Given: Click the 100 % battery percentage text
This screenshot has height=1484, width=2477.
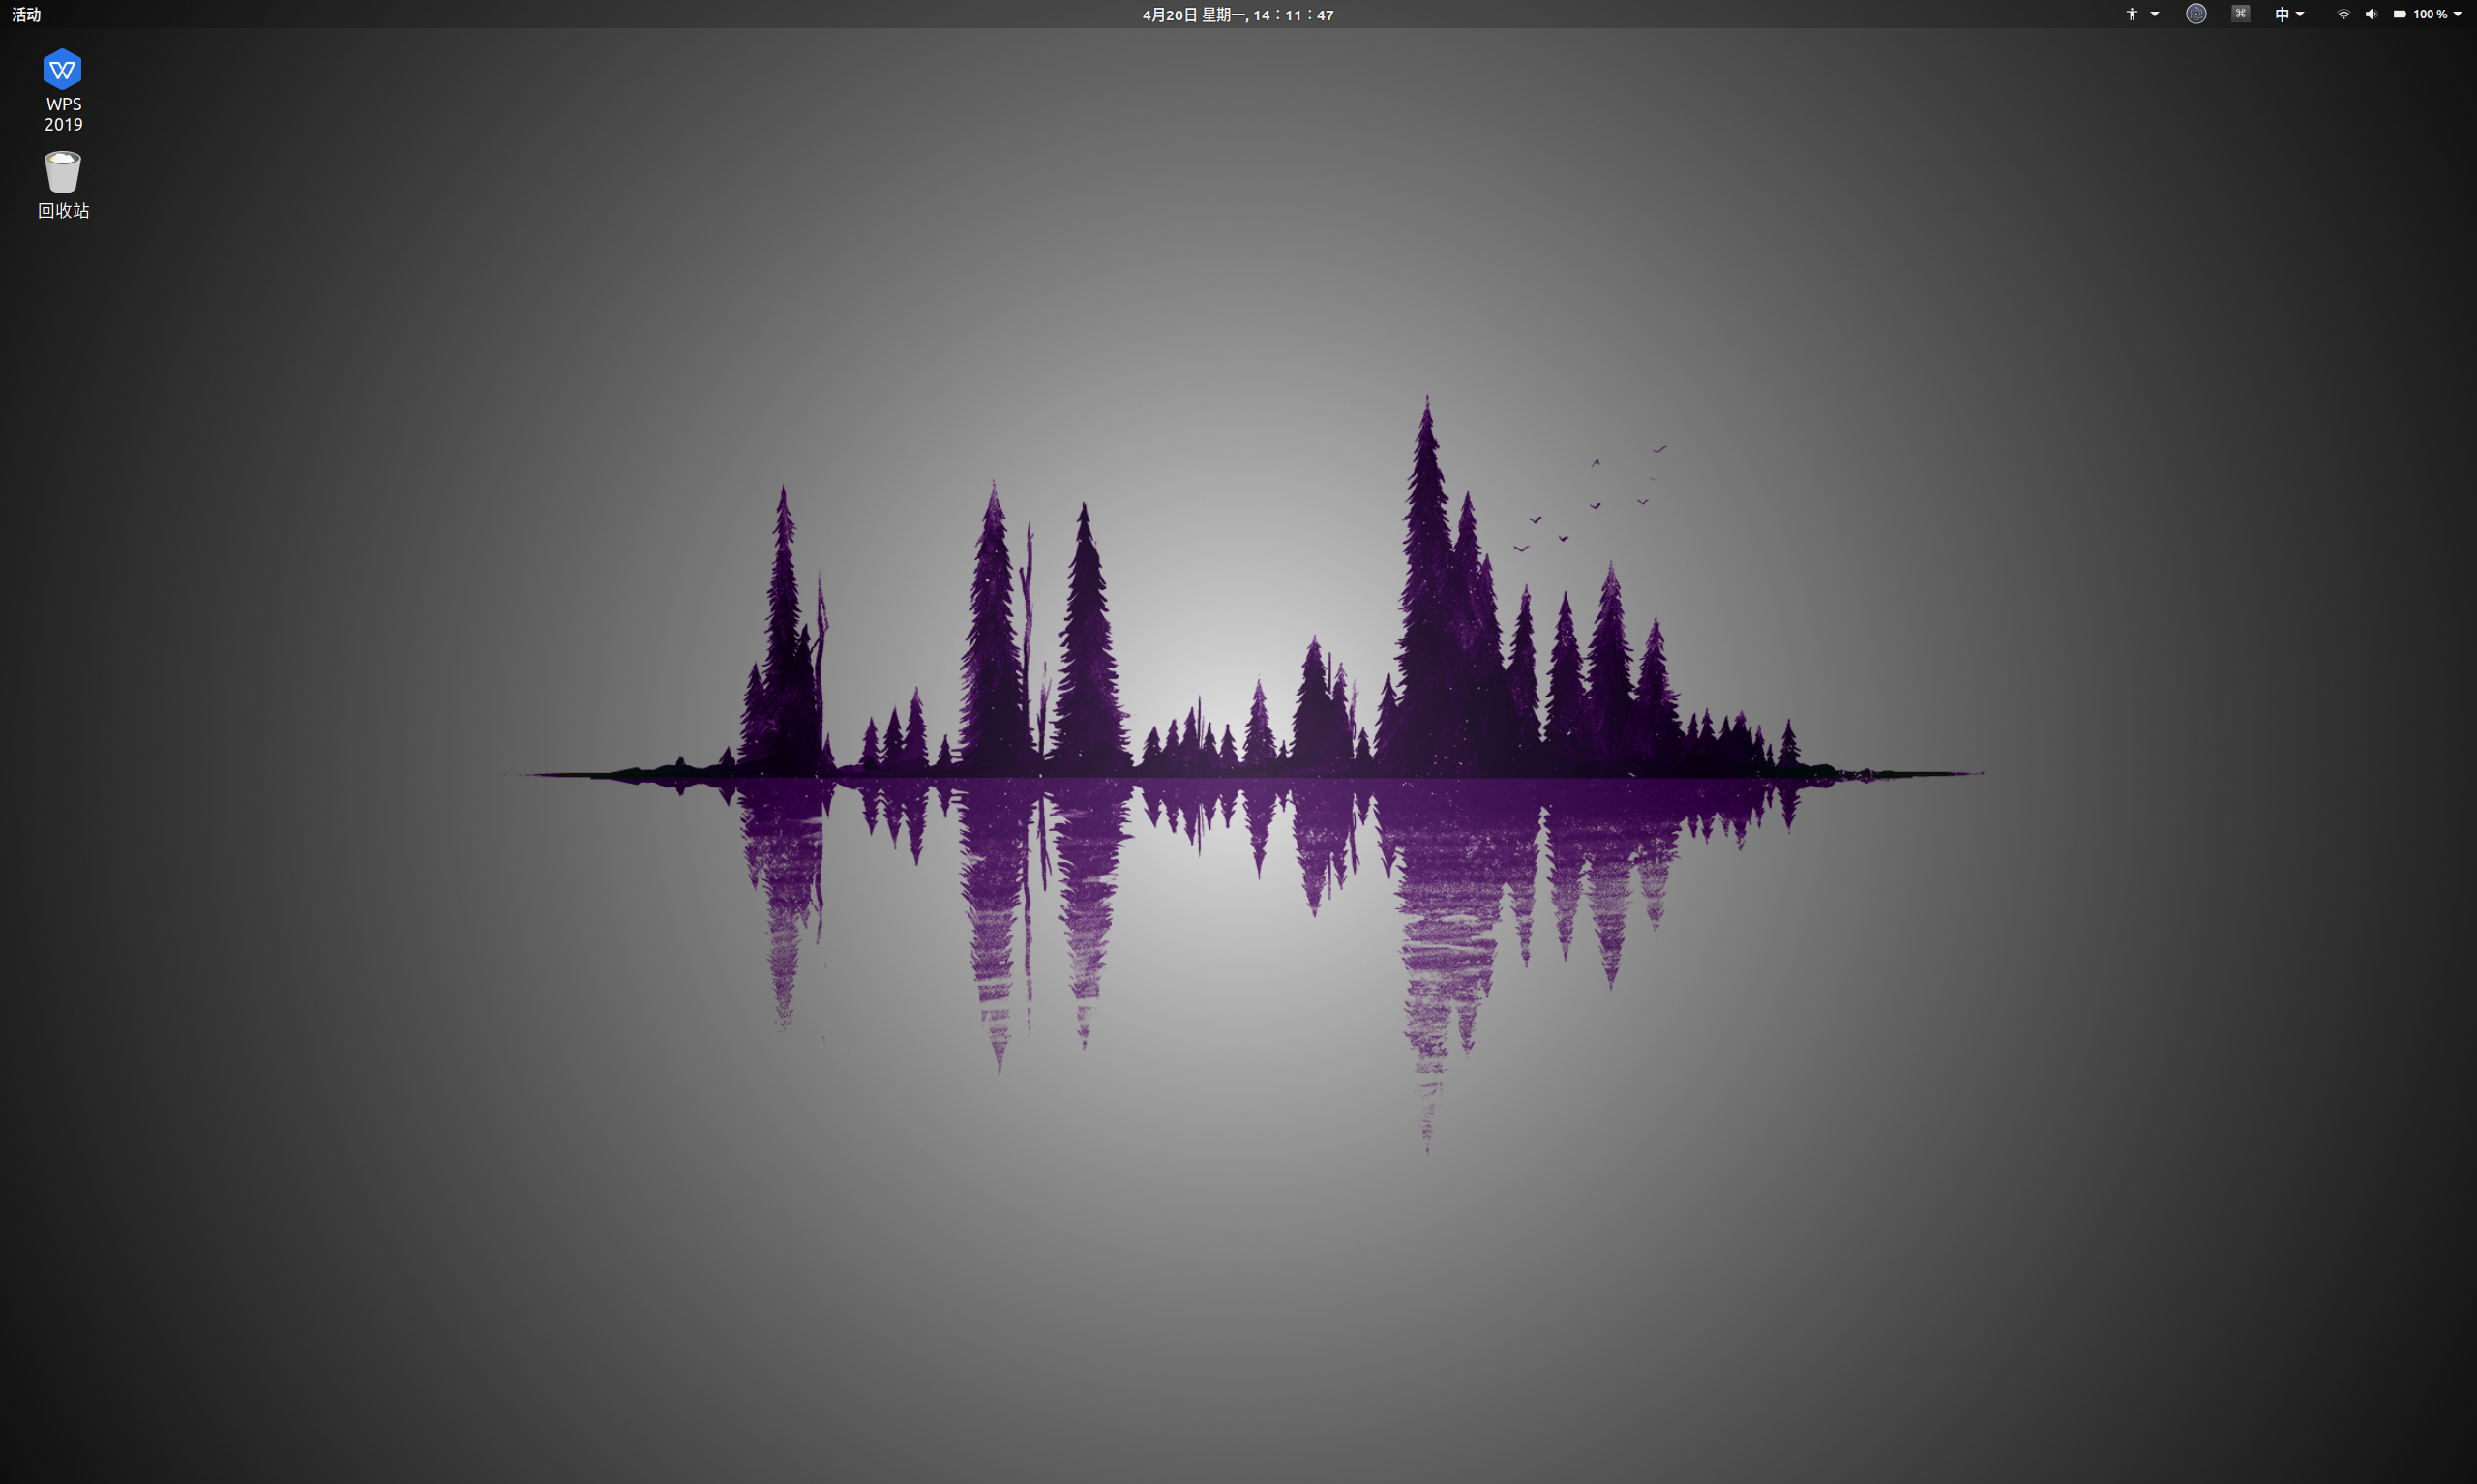Looking at the screenshot, I should click(x=2429, y=14).
